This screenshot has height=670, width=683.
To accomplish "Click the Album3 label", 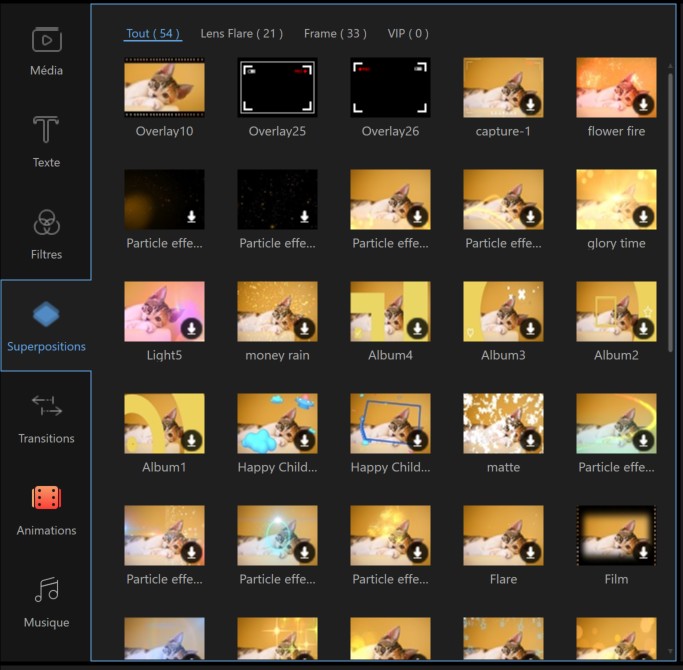I will pos(503,355).
